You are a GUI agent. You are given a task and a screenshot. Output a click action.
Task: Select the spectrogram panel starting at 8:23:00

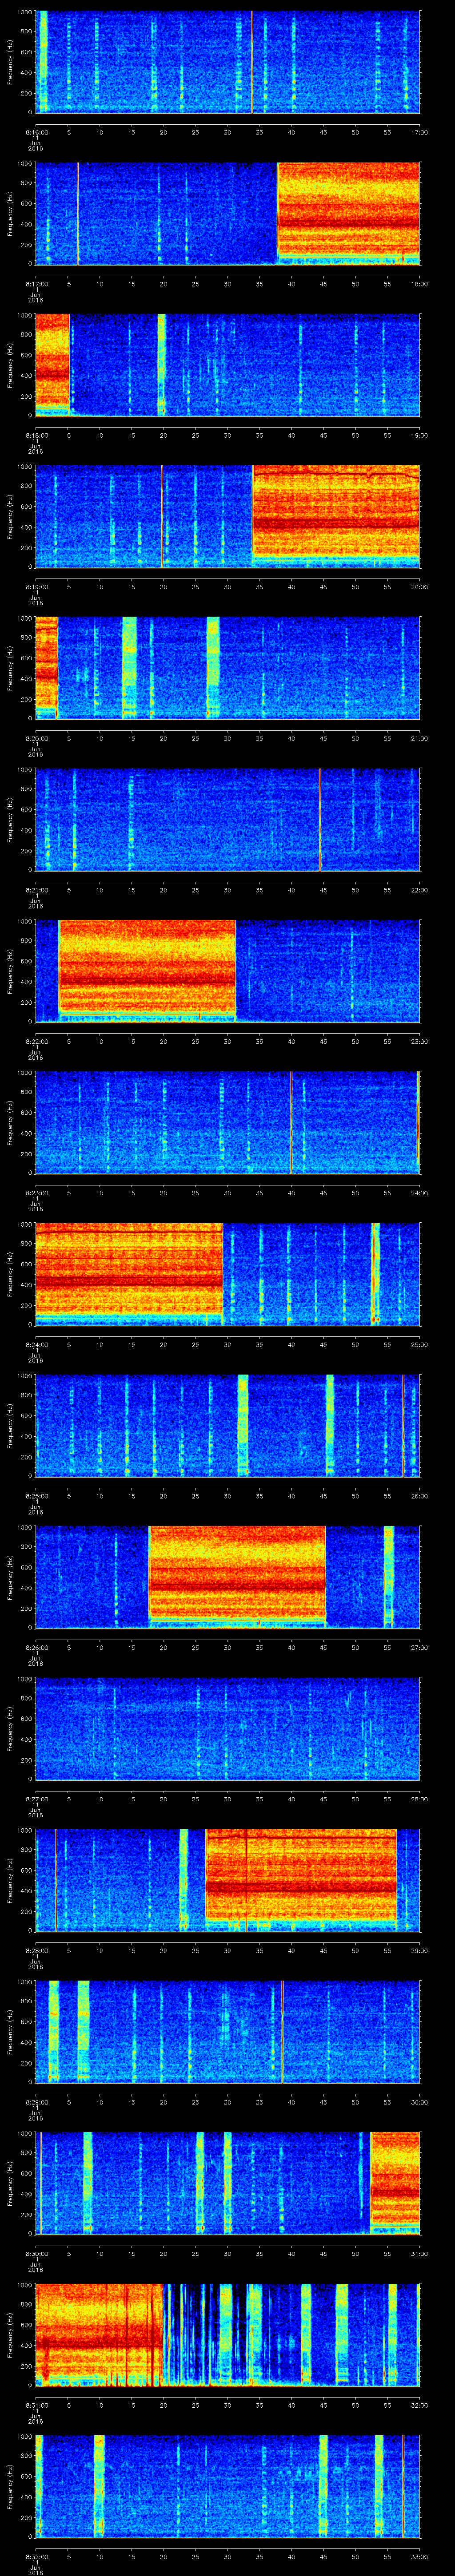[x=227, y=1122]
